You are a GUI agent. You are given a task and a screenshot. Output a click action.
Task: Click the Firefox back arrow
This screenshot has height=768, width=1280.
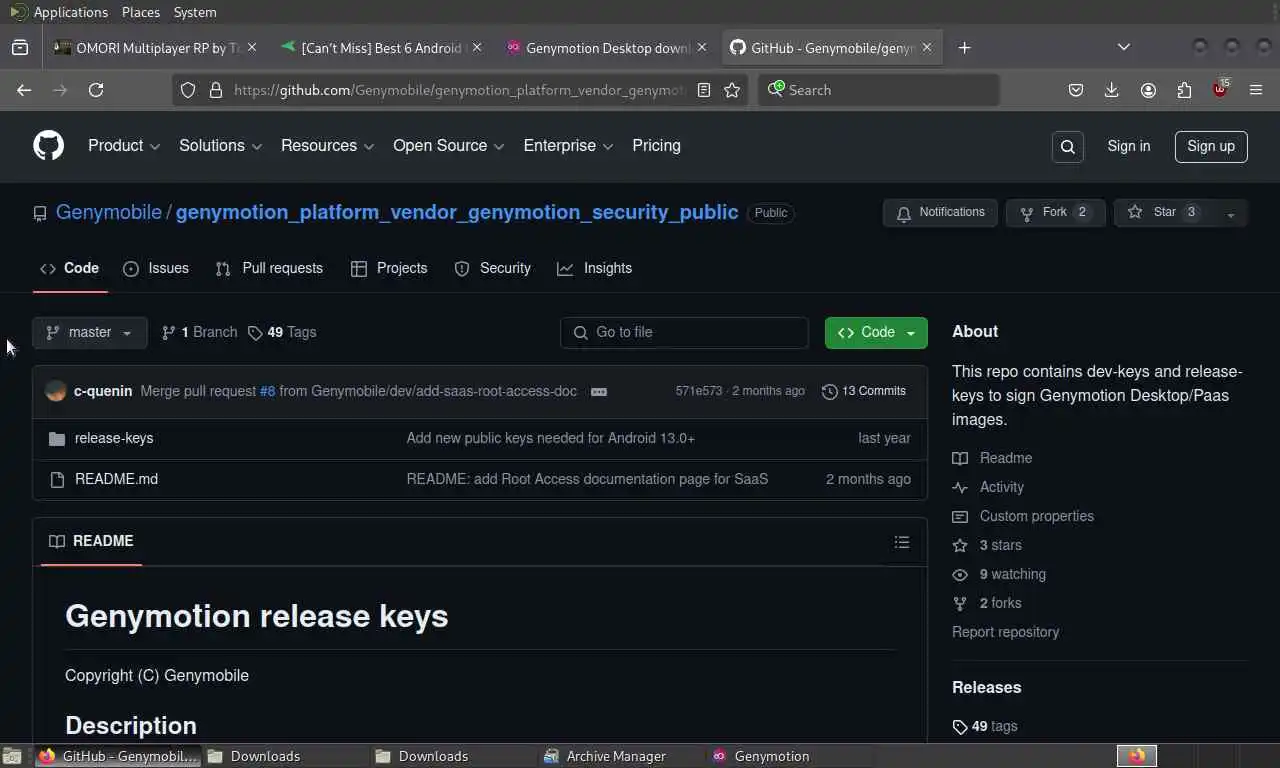pos(24,90)
